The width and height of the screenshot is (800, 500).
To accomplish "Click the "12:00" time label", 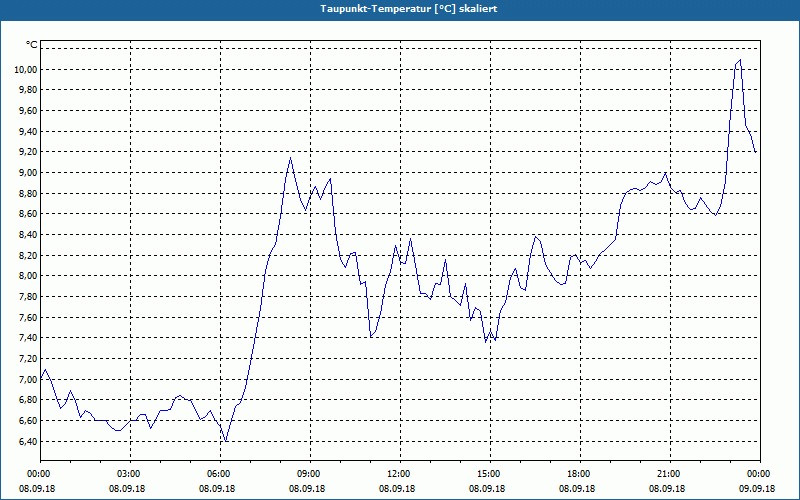I will tap(400, 474).
